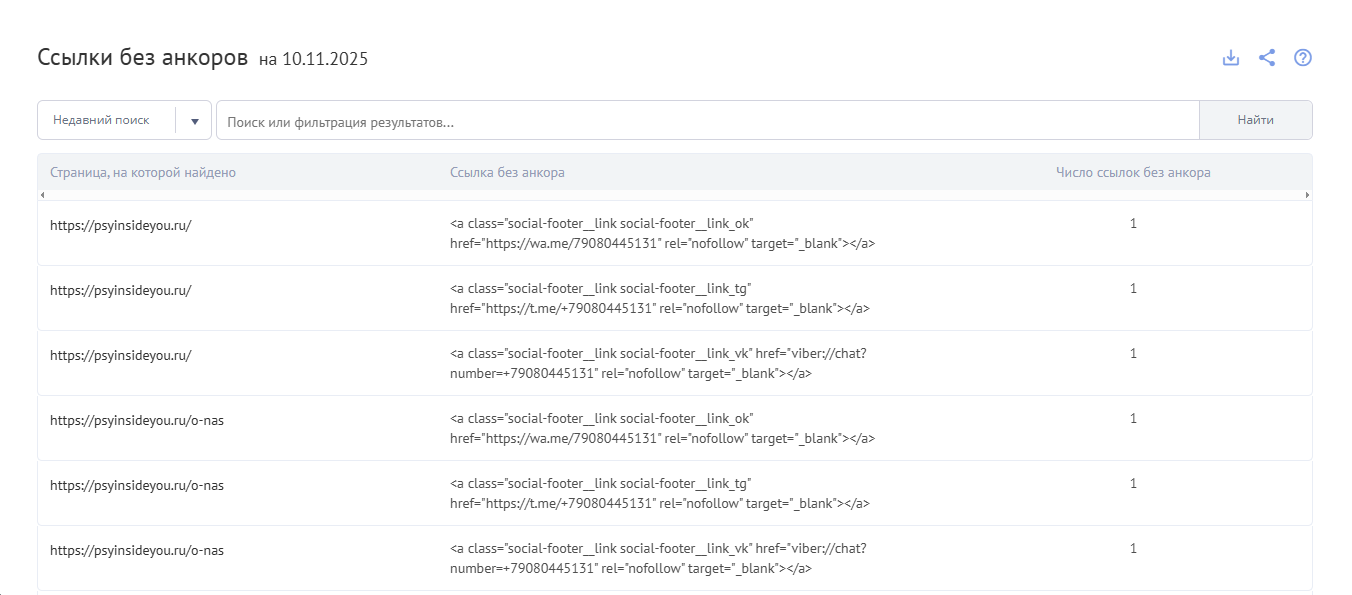Image resolution: width=1352 pixels, height=595 pixels.
Task: Focus the search or filter results field
Action: coord(708,120)
